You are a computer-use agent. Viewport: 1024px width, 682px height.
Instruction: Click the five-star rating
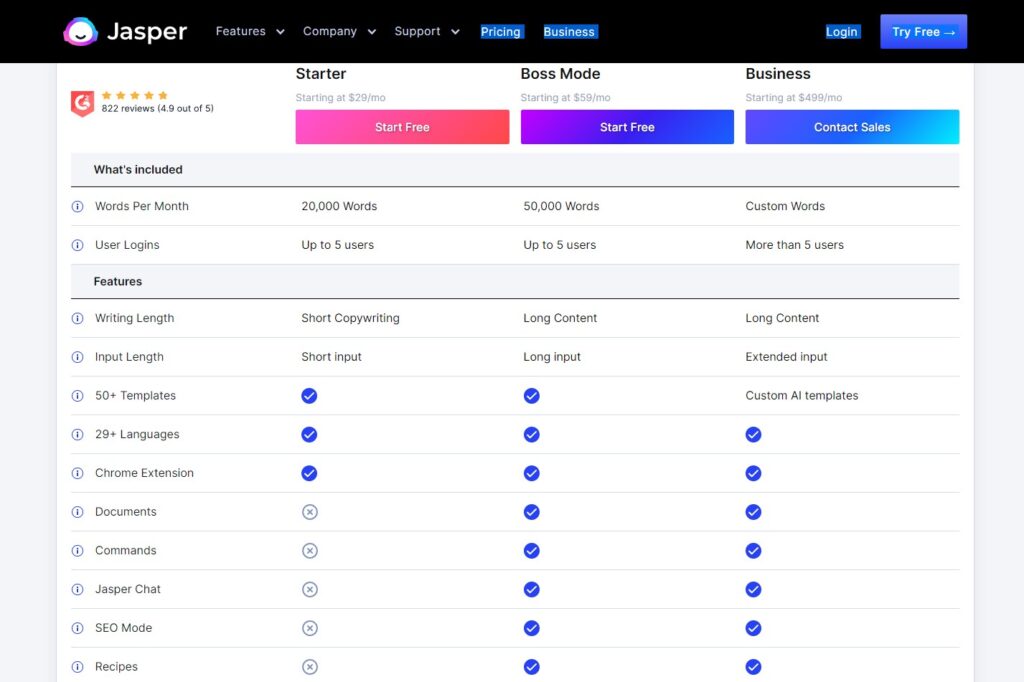point(135,95)
